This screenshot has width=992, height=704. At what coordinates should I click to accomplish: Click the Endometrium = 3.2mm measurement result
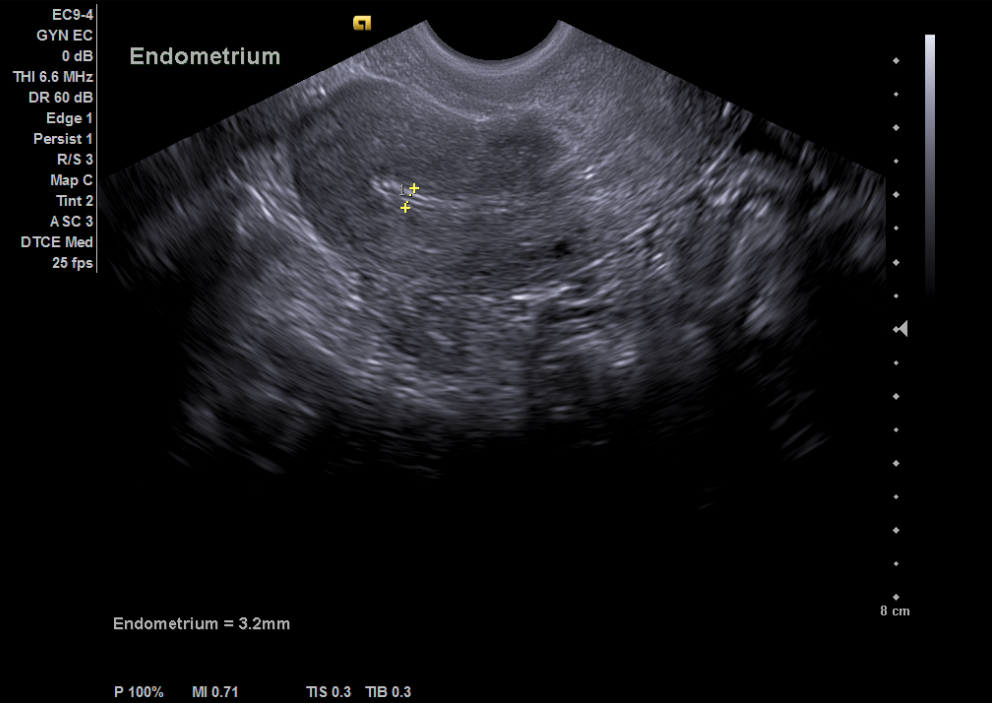201,624
